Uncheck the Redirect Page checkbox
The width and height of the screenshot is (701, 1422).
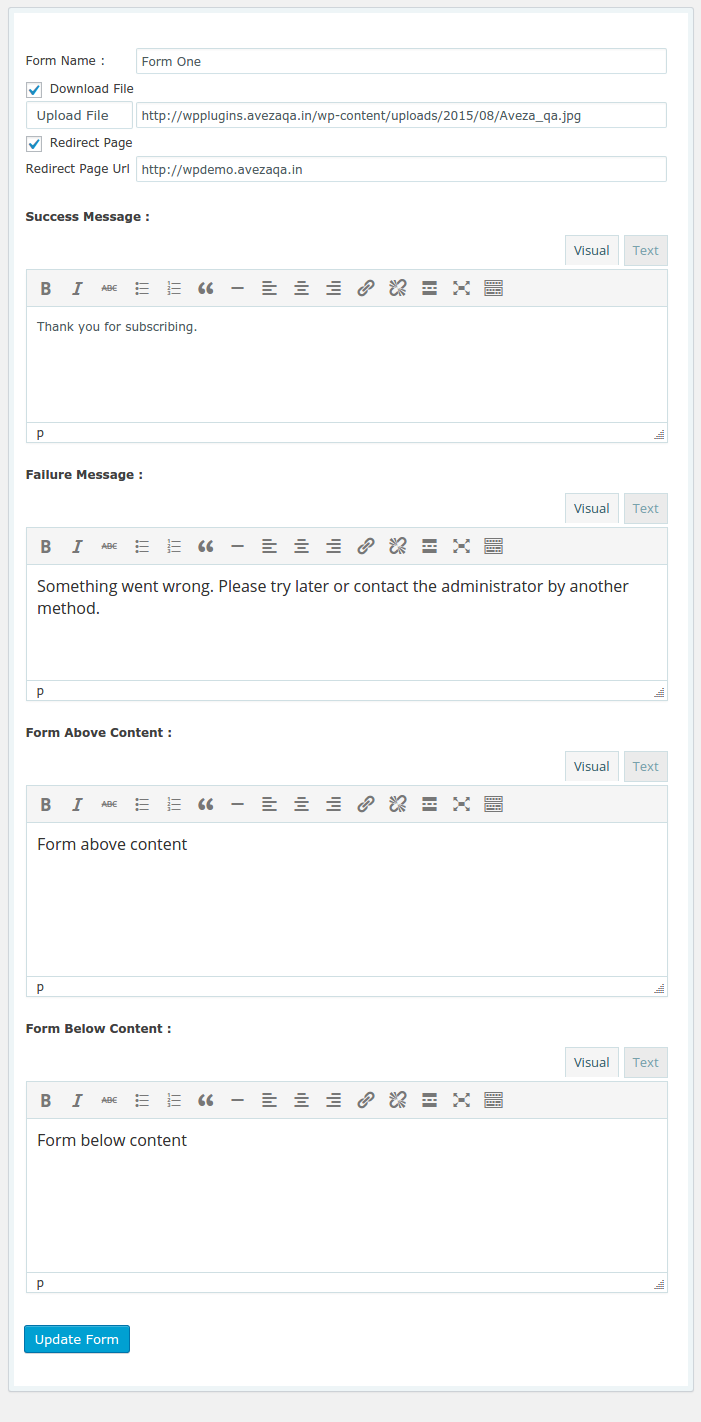(34, 144)
